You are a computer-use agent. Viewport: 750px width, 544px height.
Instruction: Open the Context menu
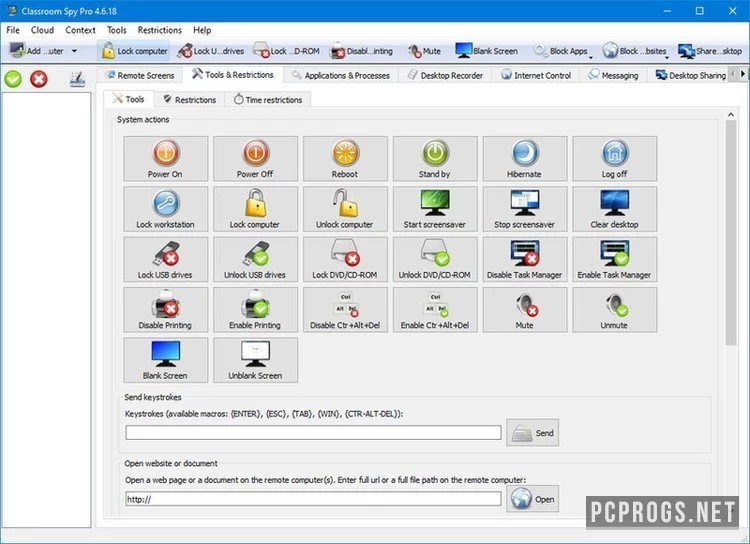point(80,30)
